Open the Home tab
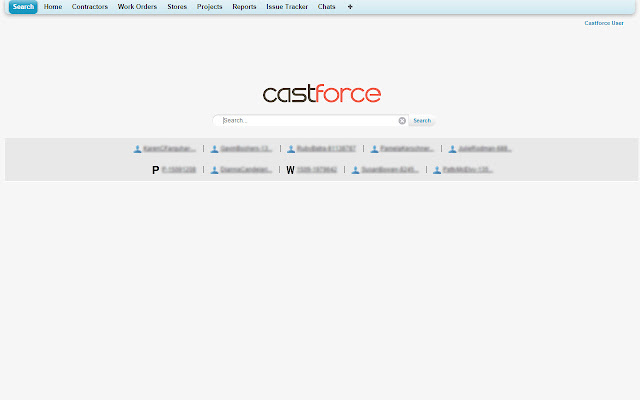640x400 pixels. pos(53,7)
